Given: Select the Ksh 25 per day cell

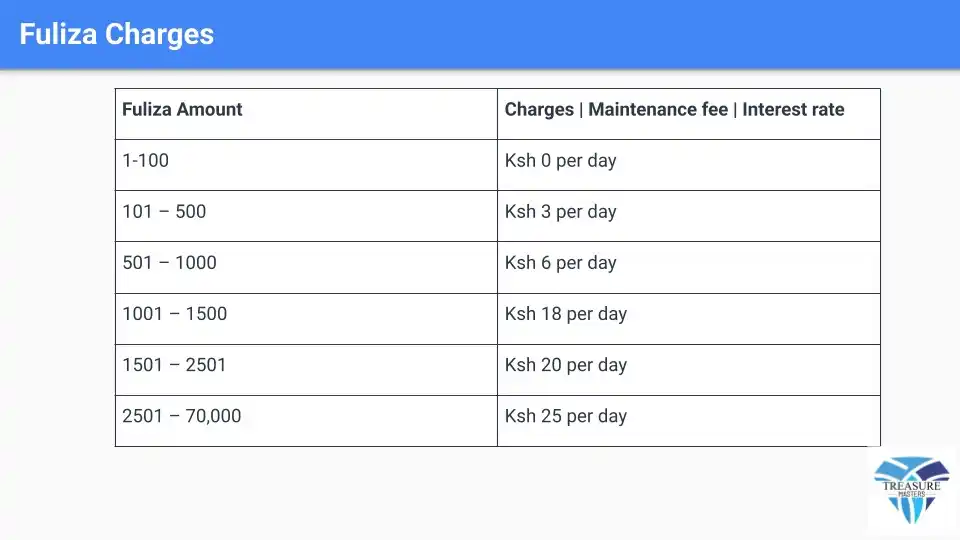Looking at the screenshot, I should click(x=689, y=421).
